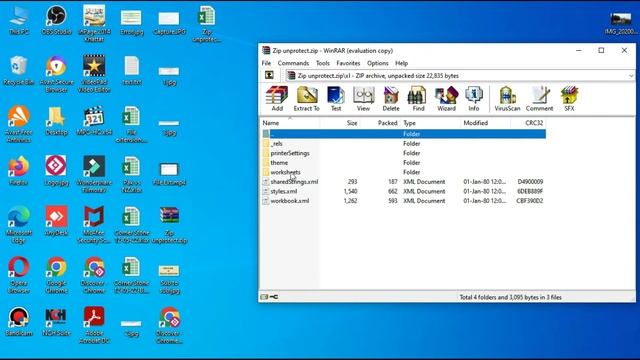This screenshot has height=360, width=640.
Task: Select the styles.xml file
Action: (403, 191)
